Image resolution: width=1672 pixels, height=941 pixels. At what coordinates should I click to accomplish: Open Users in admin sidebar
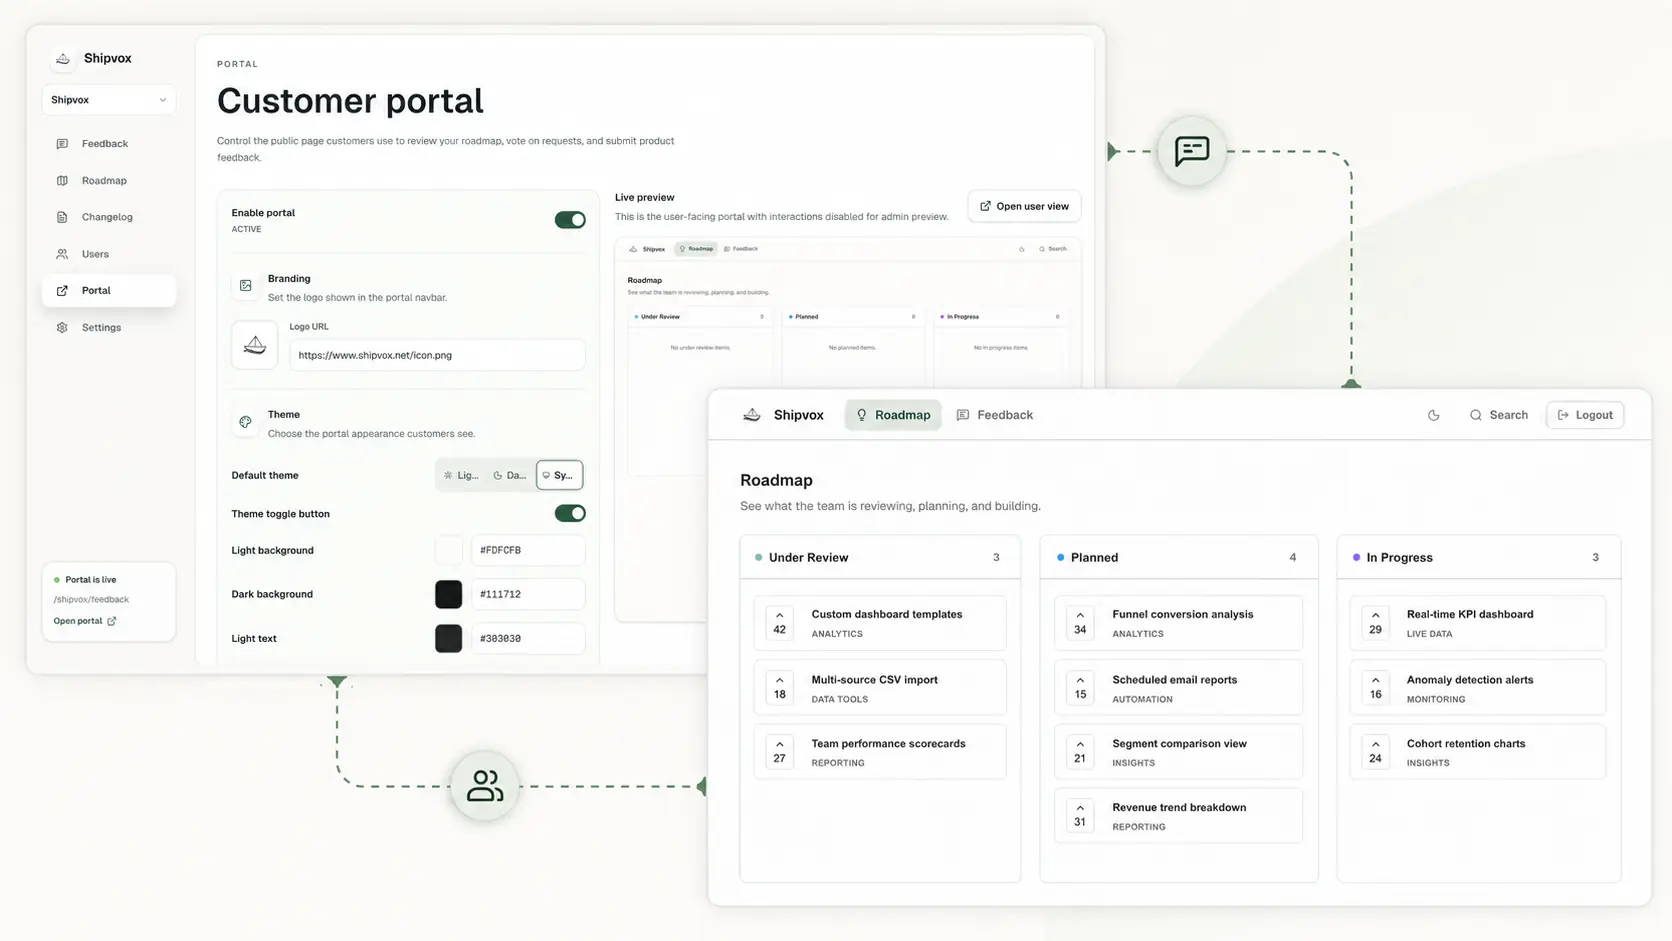tap(109, 254)
